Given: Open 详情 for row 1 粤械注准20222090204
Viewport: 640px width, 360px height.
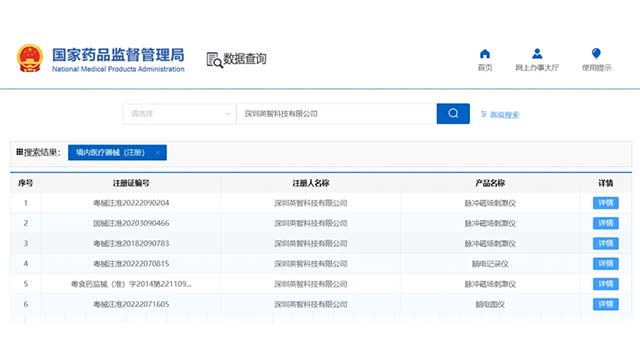Looking at the screenshot, I should pyautogui.click(x=606, y=203).
